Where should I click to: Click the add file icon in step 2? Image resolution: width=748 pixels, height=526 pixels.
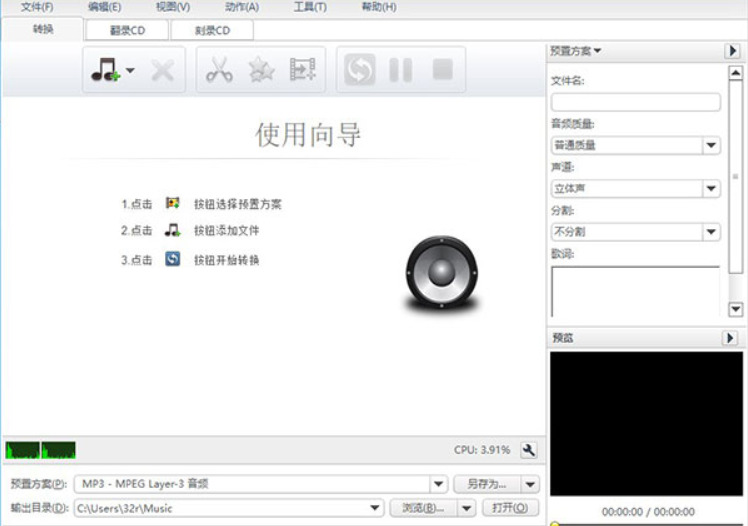(x=172, y=230)
